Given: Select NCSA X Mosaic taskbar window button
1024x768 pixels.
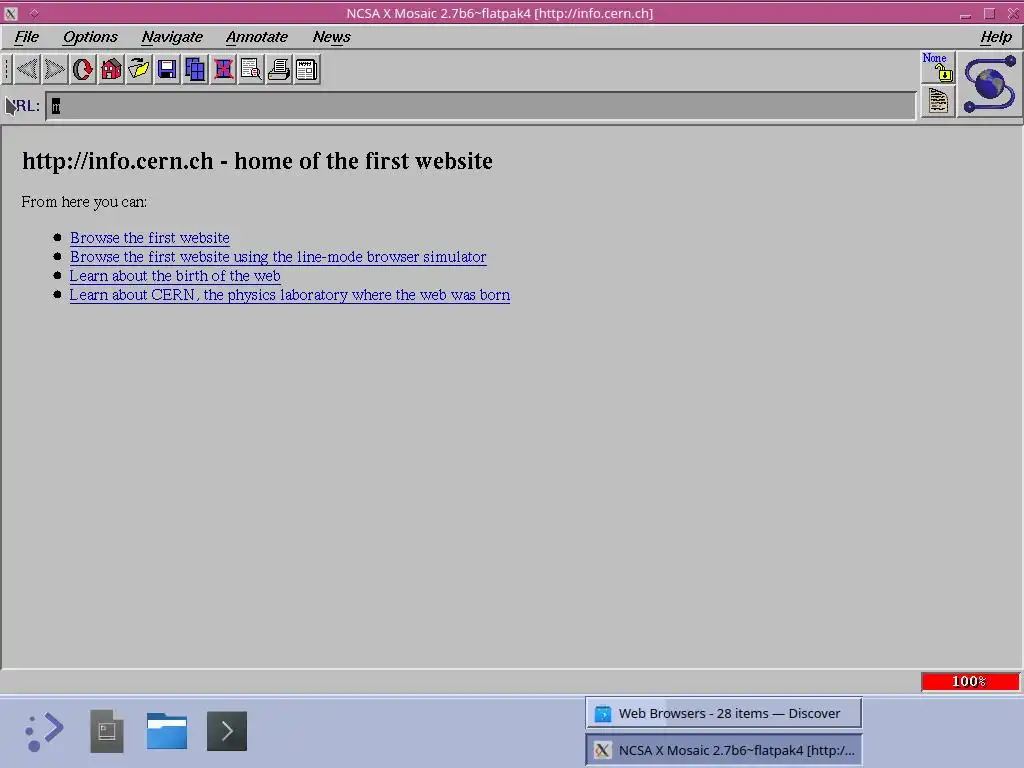Looking at the screenshot, I should (724, 750).
